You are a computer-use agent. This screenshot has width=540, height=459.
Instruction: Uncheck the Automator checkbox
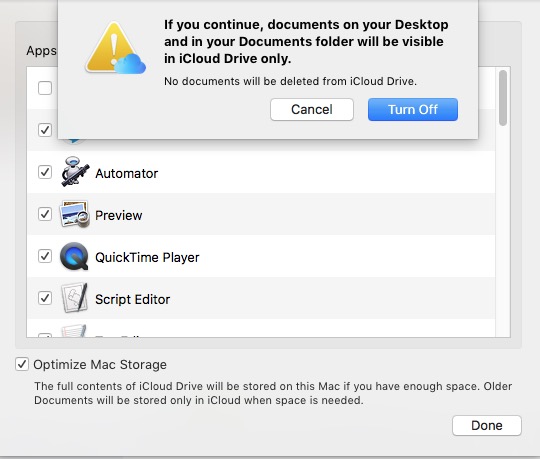45,172
